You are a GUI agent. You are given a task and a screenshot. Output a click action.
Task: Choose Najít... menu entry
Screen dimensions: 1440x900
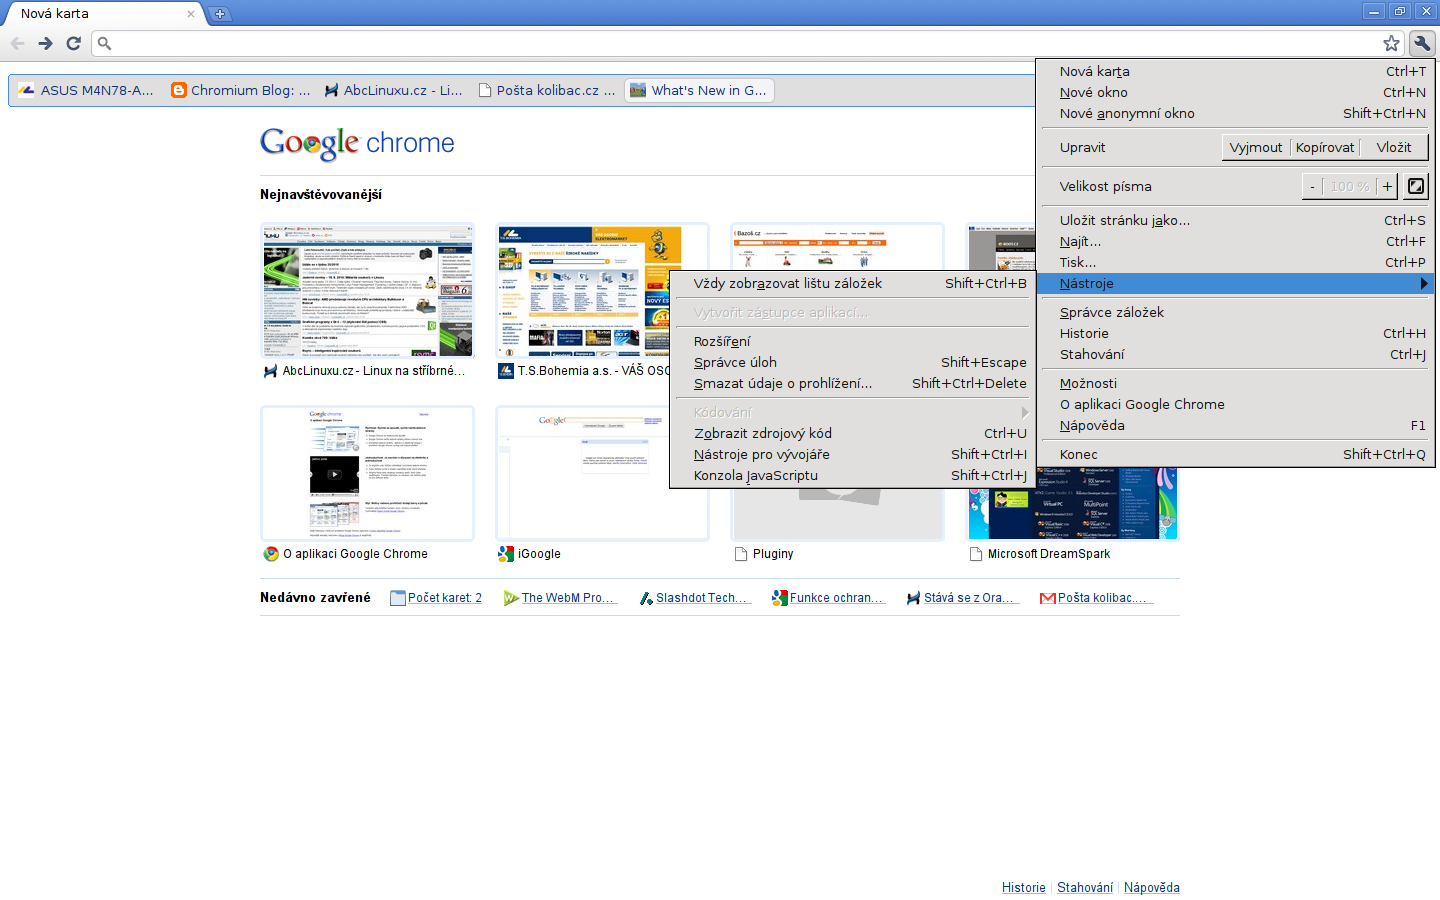(x=1235, y=241)
